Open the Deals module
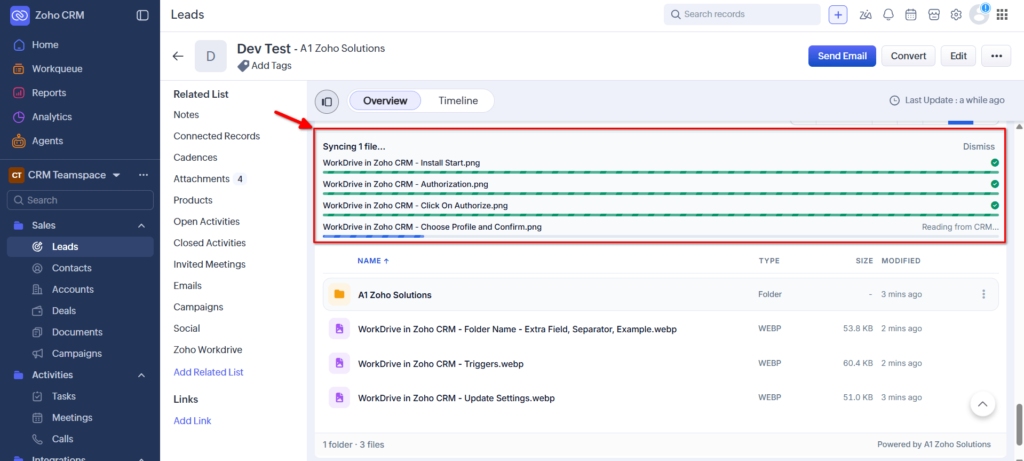The width and height of the screenshot is (1024, 461). [x=64, y=311]
